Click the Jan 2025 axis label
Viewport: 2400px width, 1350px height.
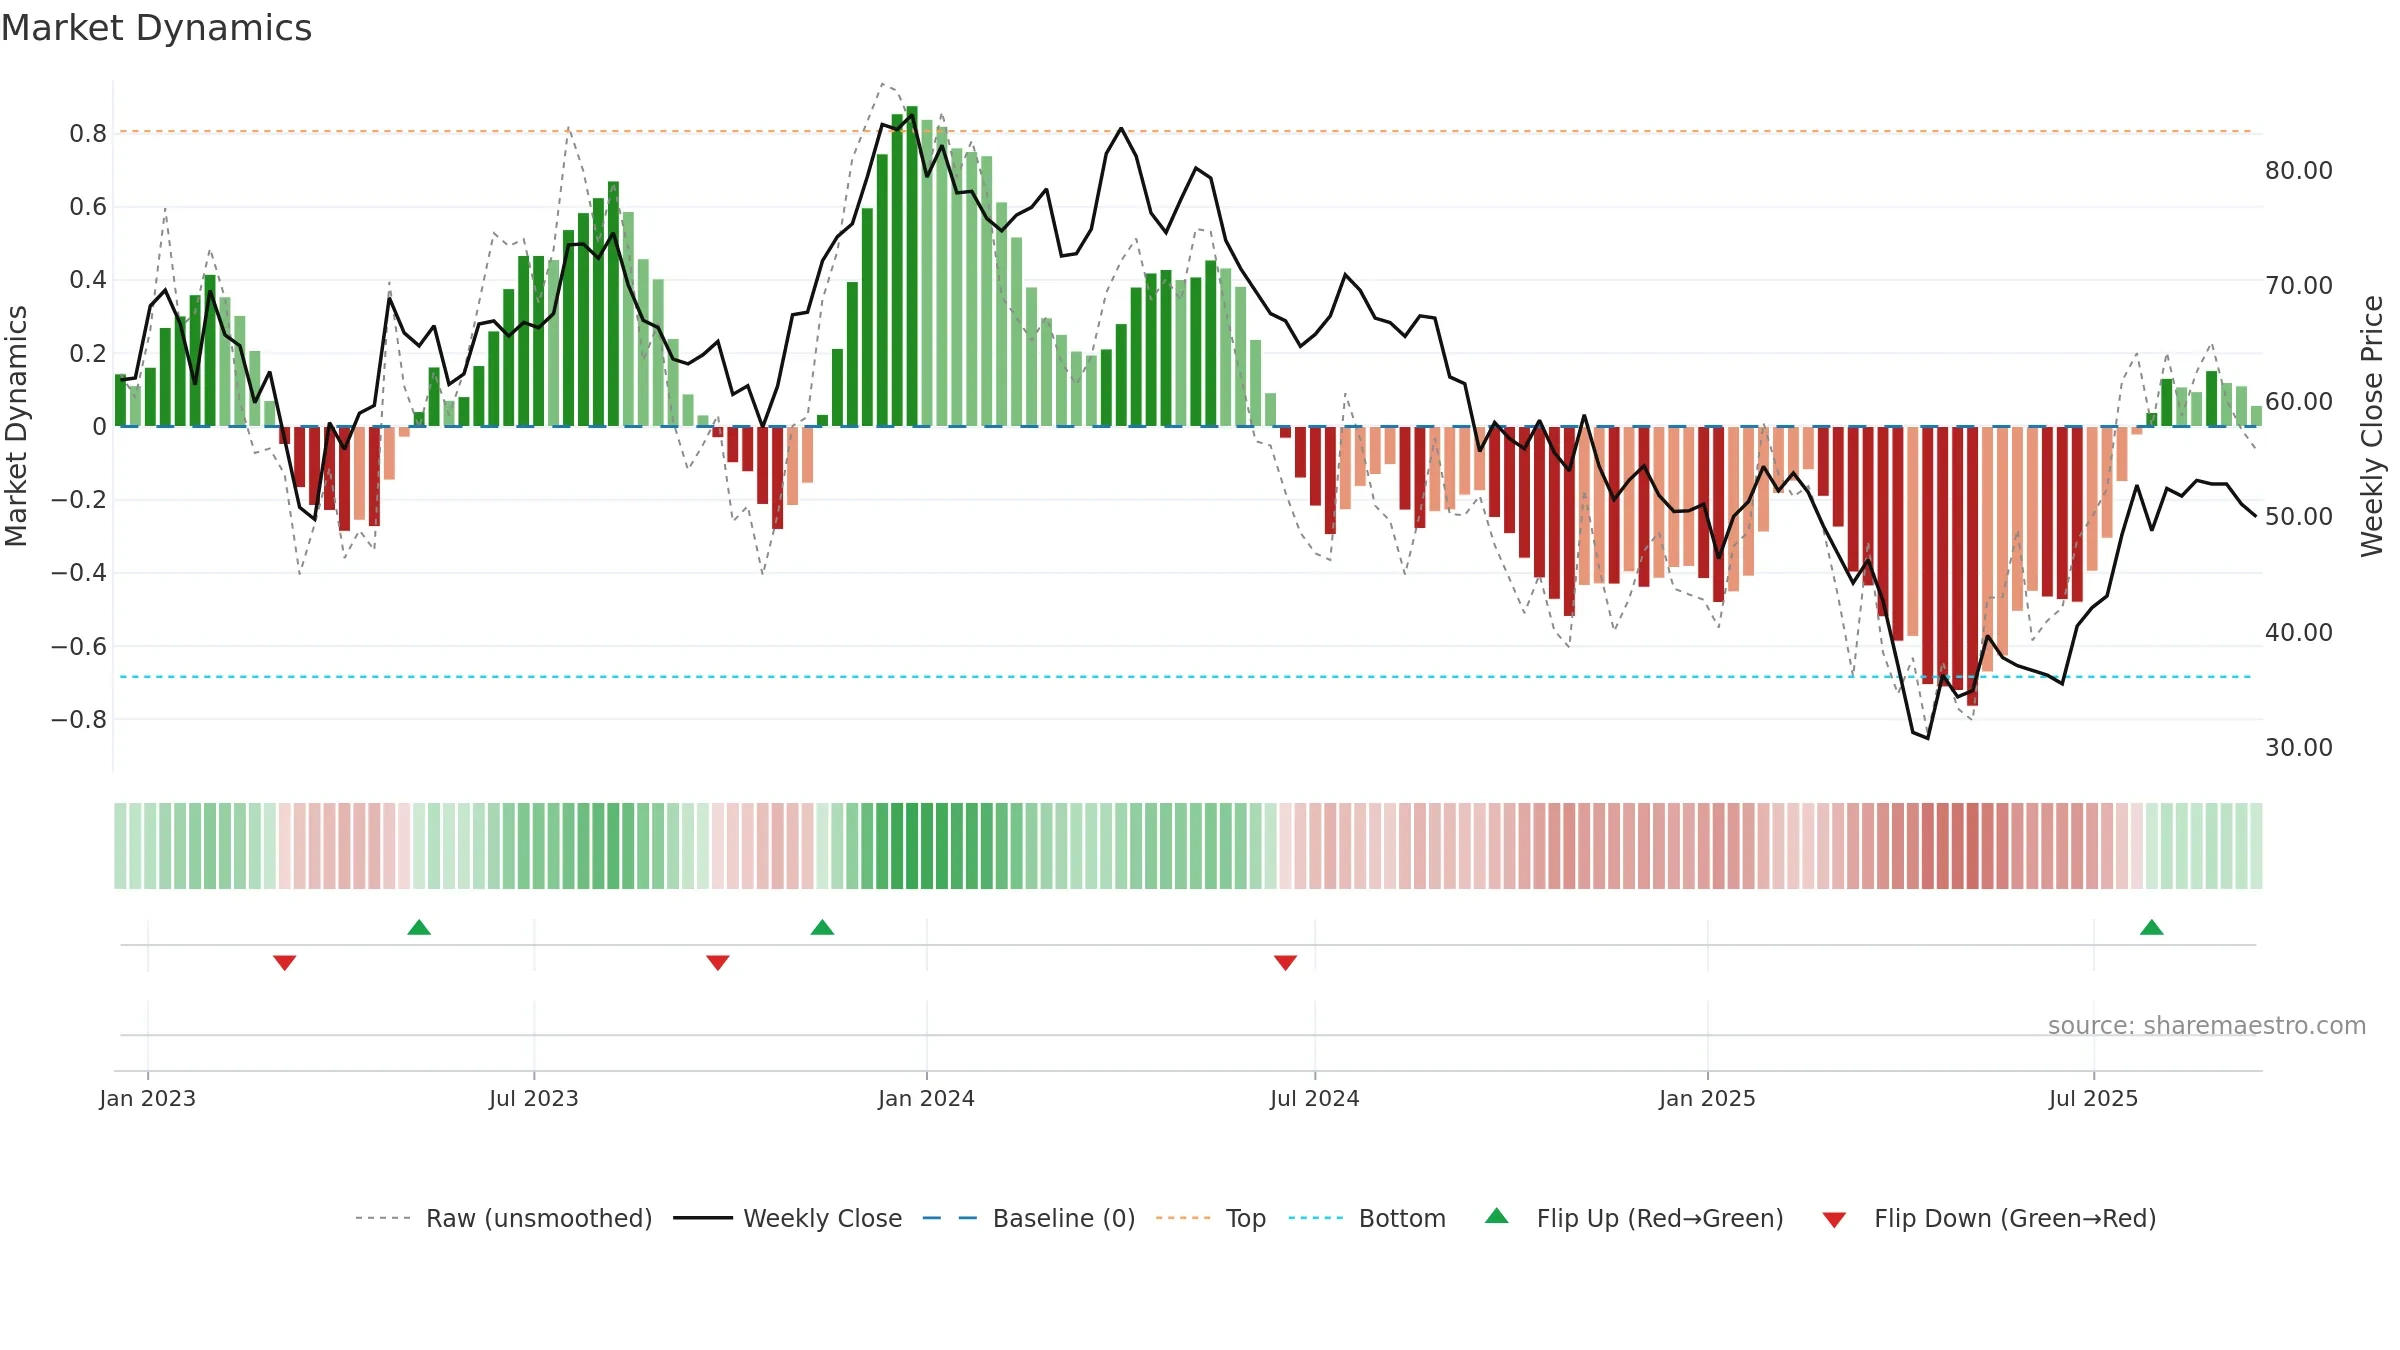[x=1707, y=1098]
